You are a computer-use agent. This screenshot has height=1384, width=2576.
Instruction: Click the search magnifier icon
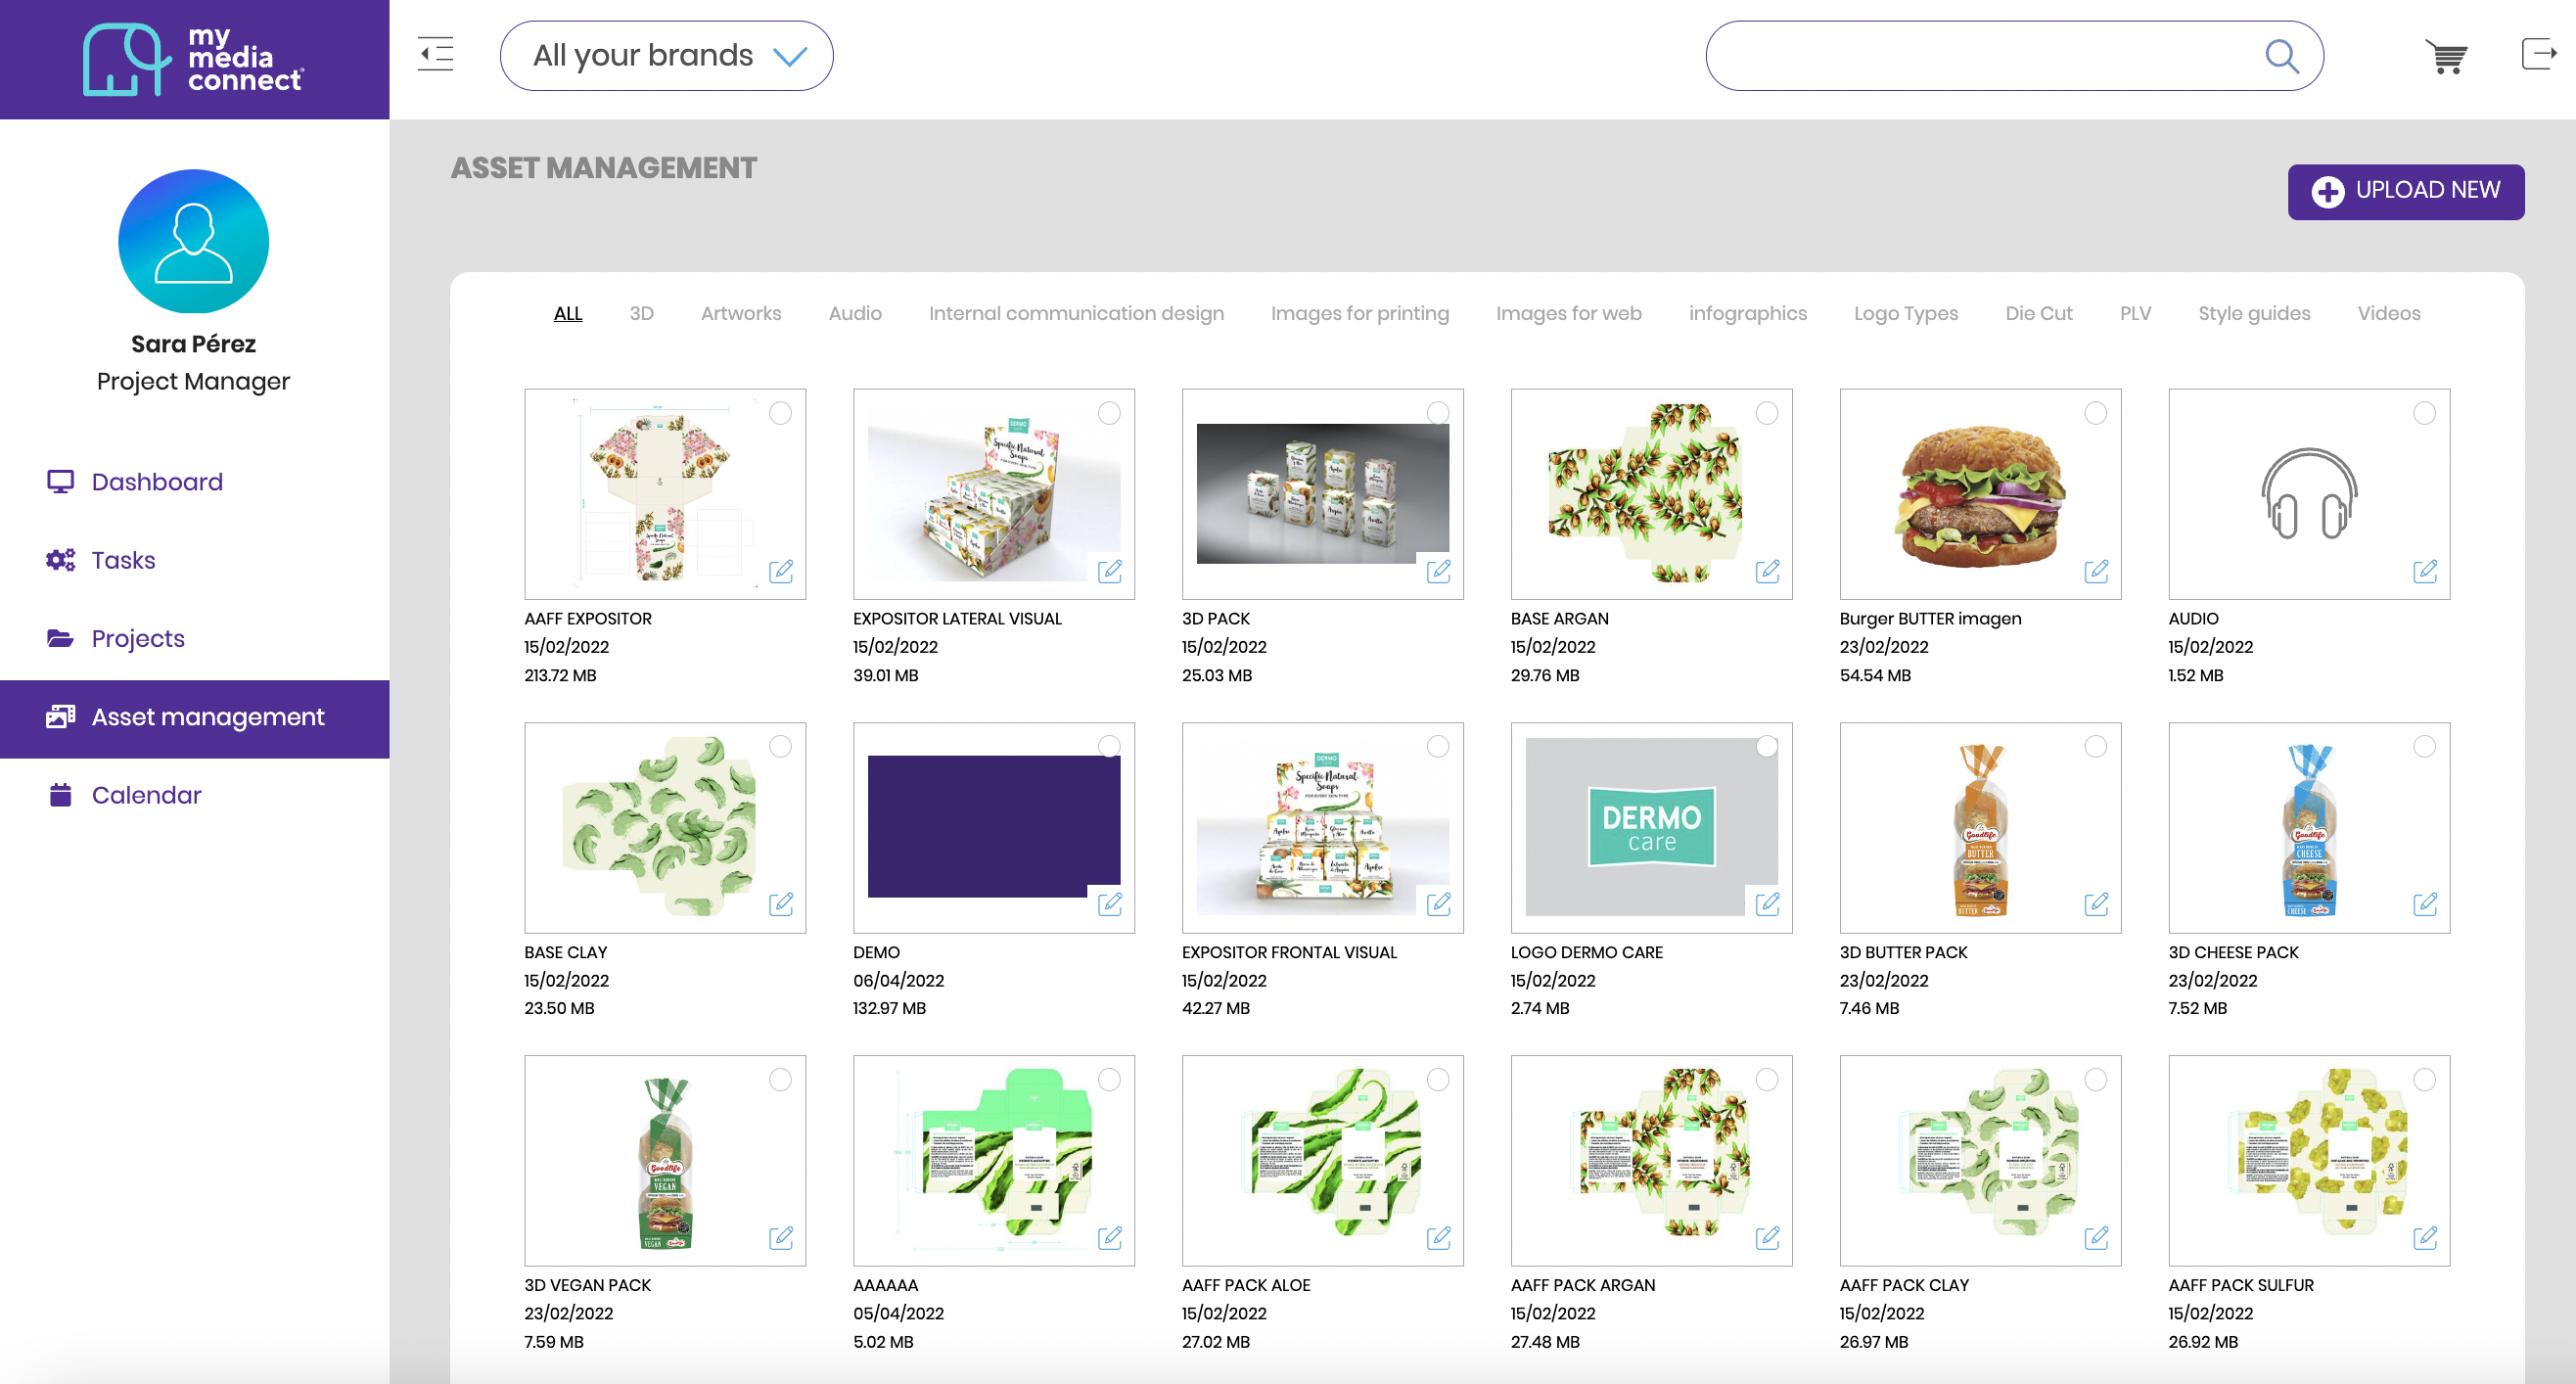(2281, 56)
